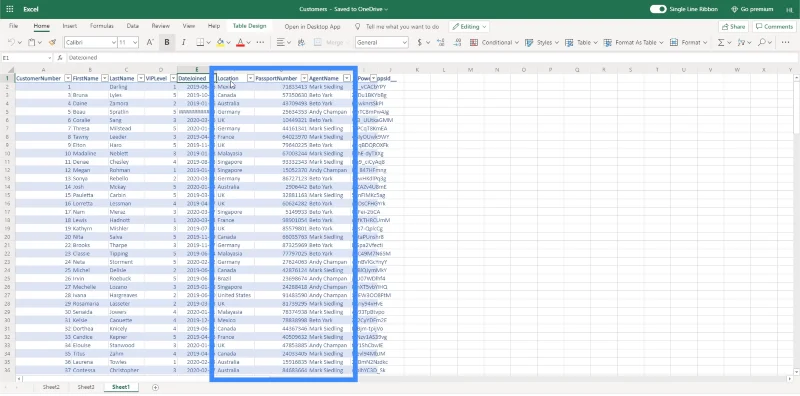The image size is (800, 396).
Task: Open AgentName column filter dropdown
Action: 347,78
